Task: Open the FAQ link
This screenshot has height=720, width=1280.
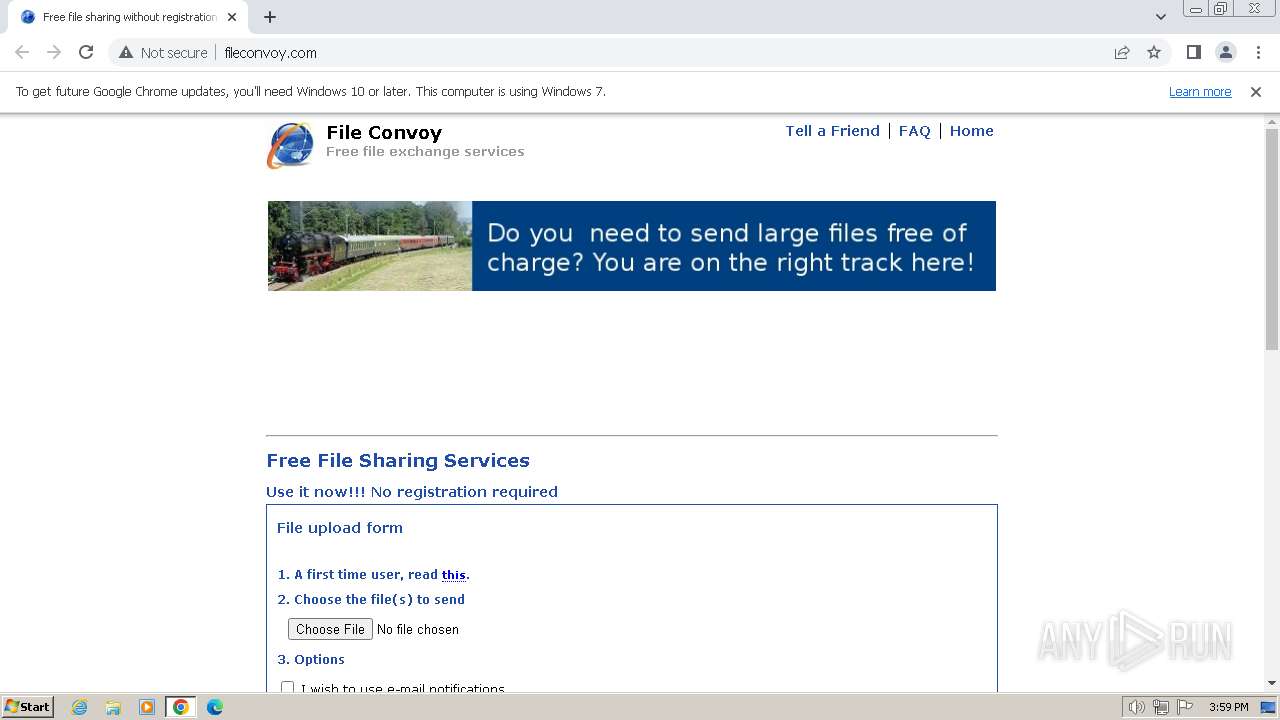Action: (914, 131)
